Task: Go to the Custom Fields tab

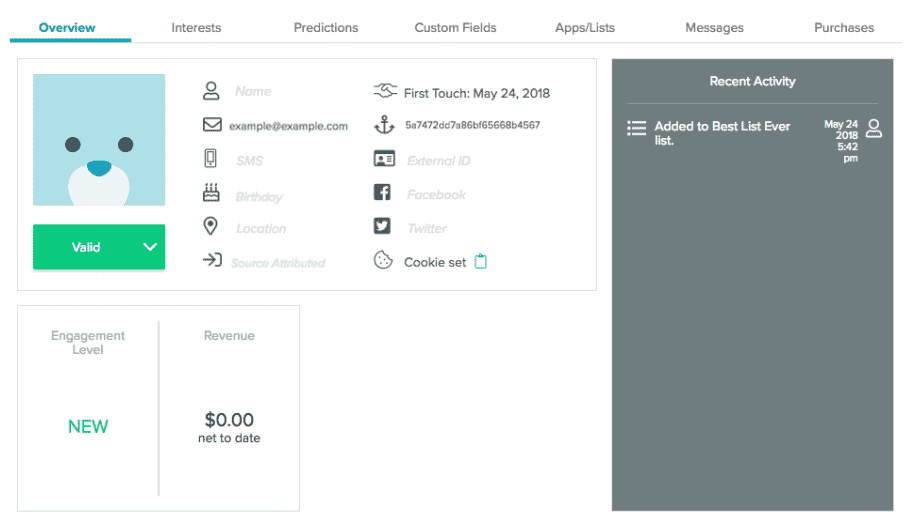Action: click(x=455, y=28)
